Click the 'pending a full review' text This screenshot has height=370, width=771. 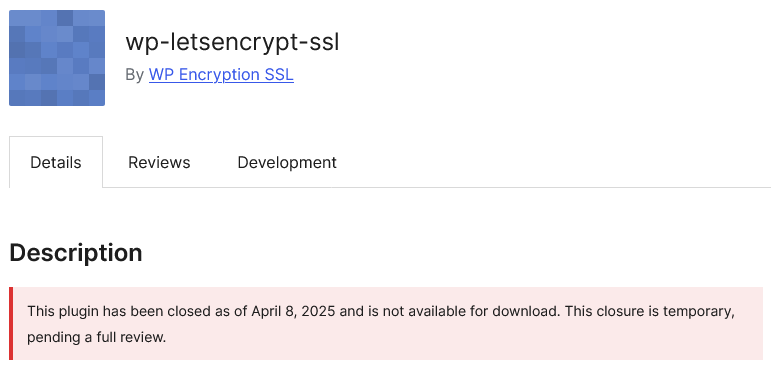(96, 338)
